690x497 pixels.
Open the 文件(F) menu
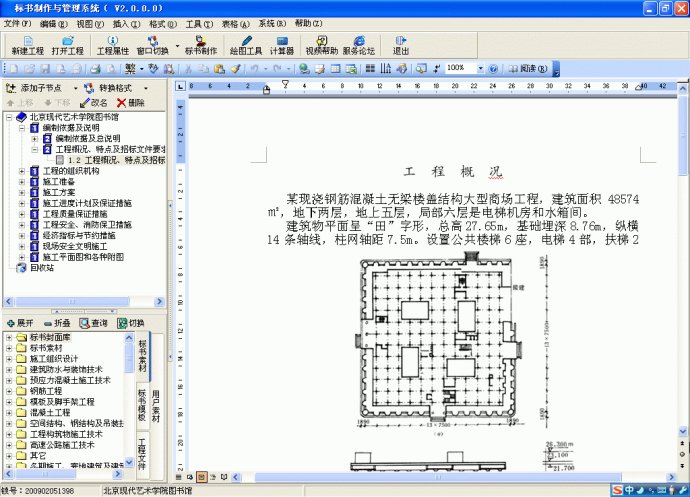(18, 24)
